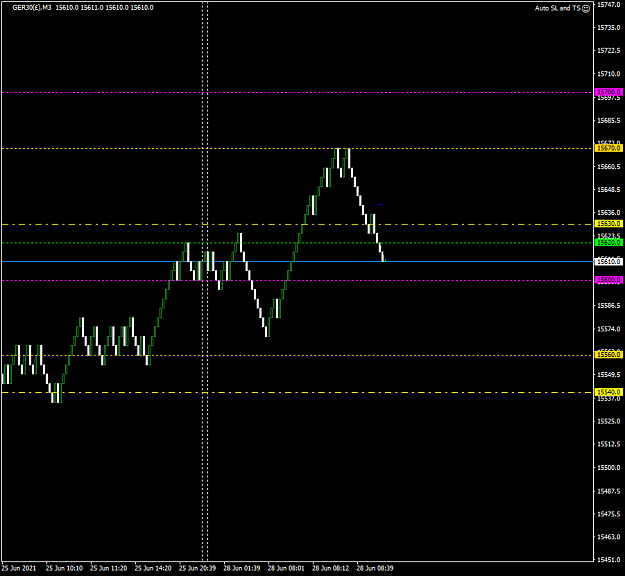Click the 15574.0 tick on price scale
Image resolution: width=625 pixels, height=576 pixels.
pos(608,329)
